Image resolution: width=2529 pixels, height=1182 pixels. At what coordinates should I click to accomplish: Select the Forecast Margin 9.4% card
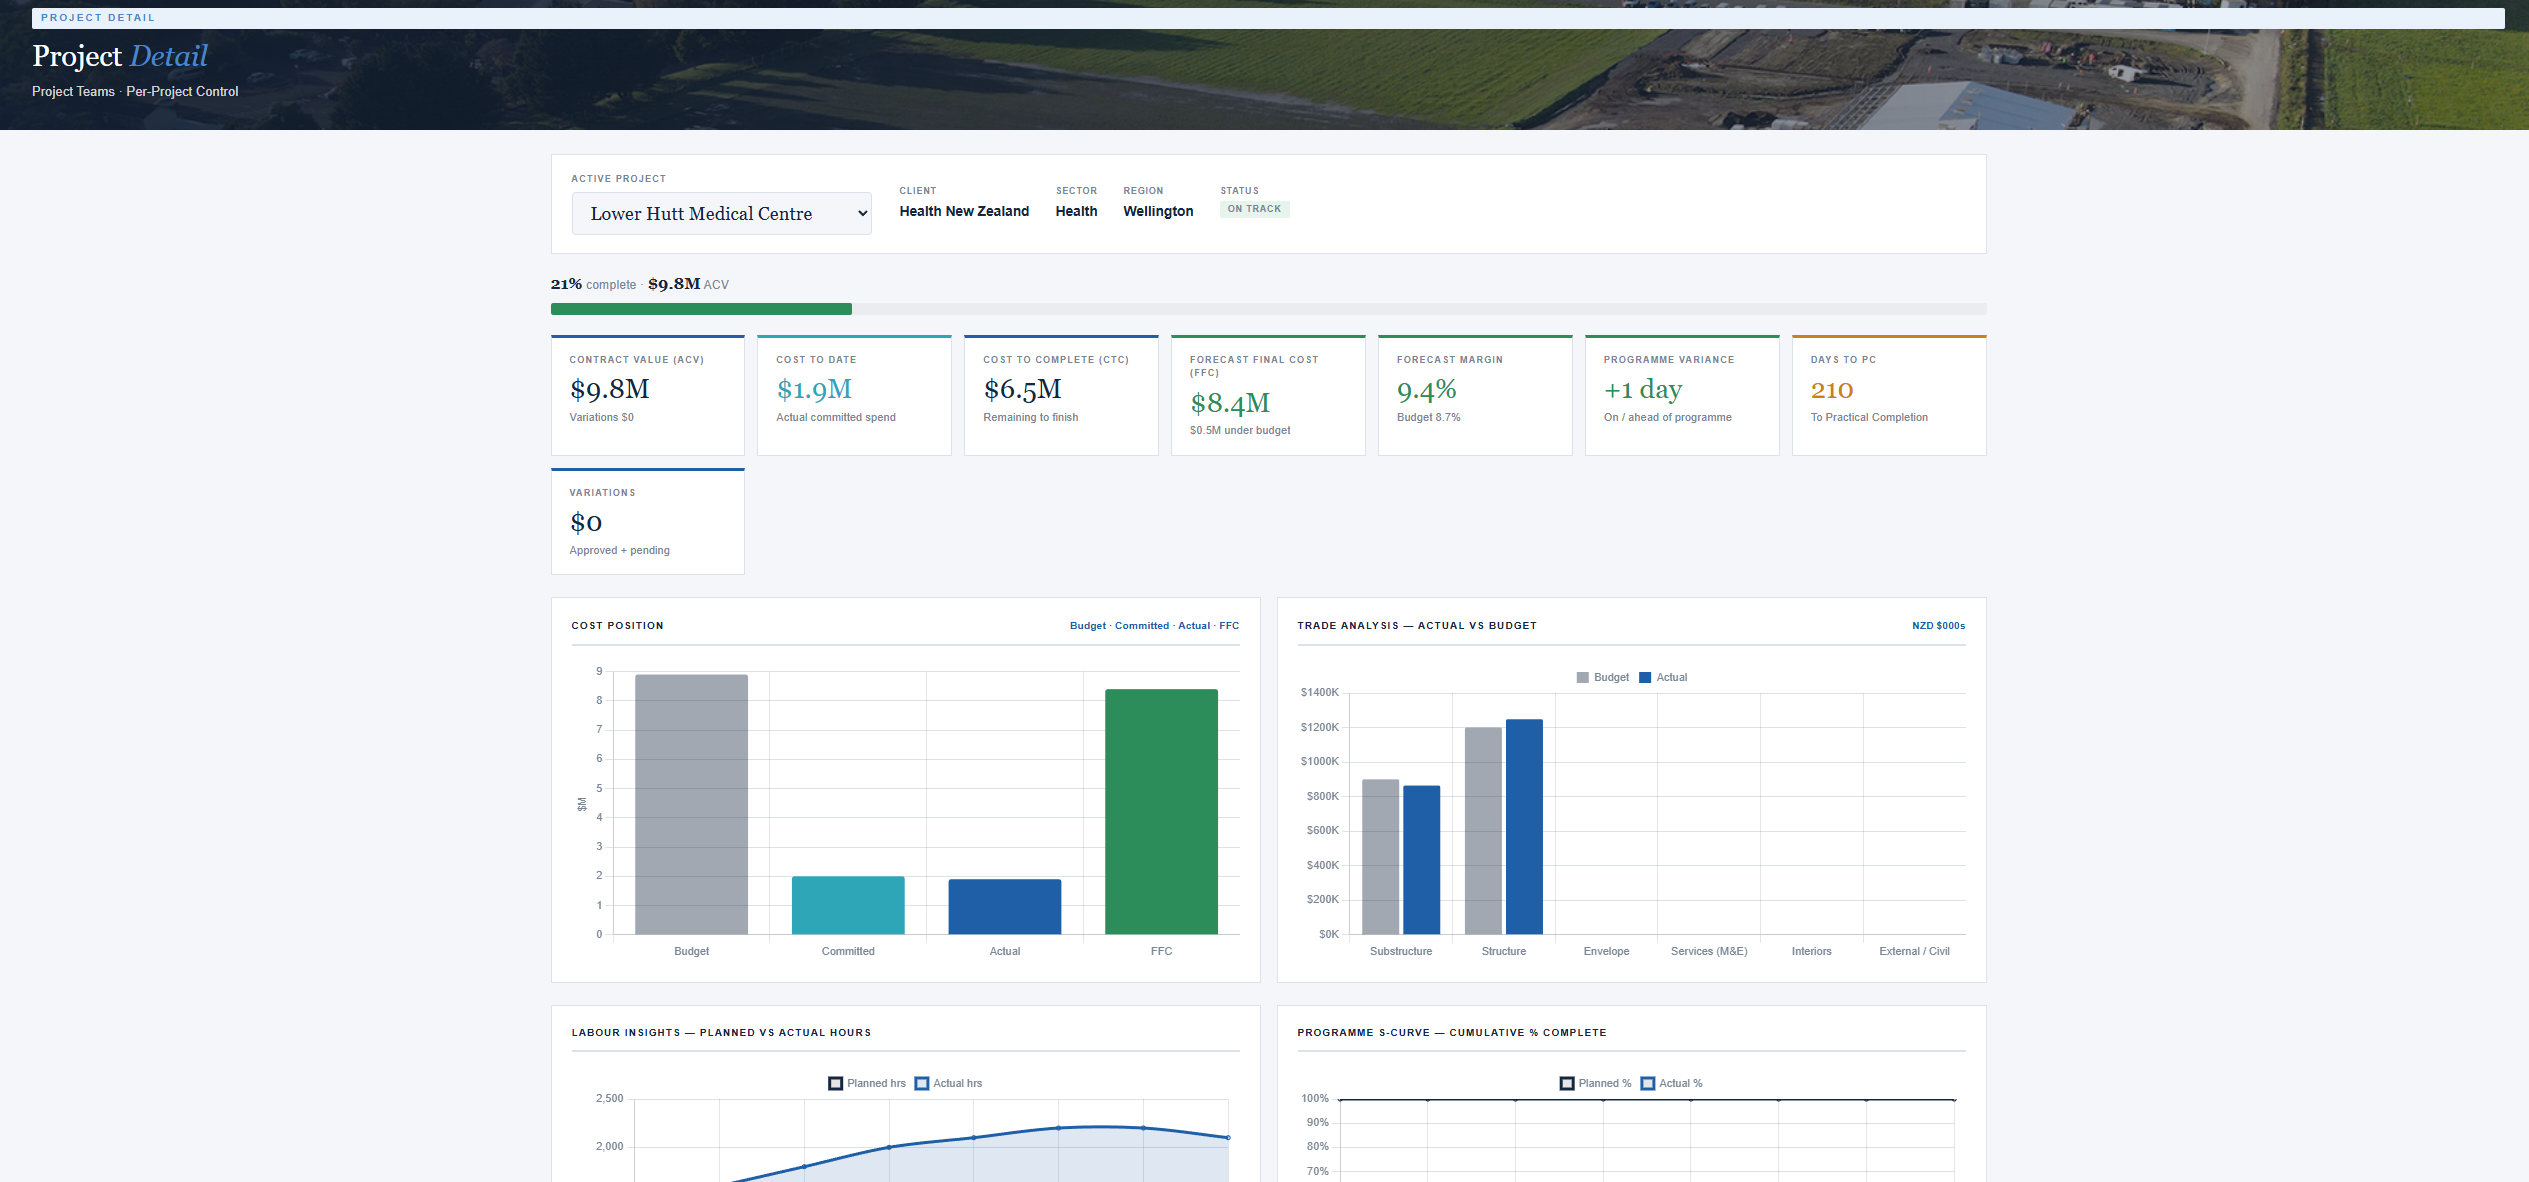coord(1475,395)
